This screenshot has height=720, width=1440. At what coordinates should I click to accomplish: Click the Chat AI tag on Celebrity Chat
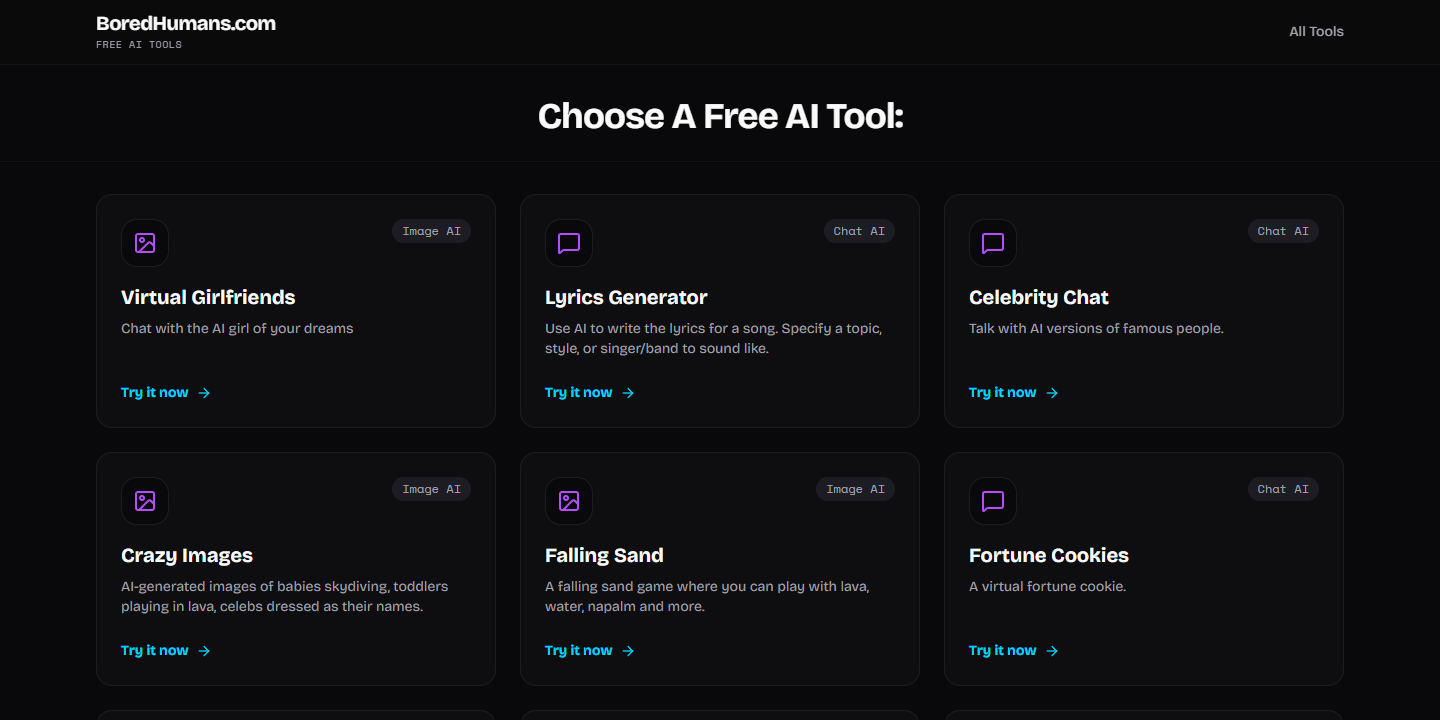point(1283,231)
